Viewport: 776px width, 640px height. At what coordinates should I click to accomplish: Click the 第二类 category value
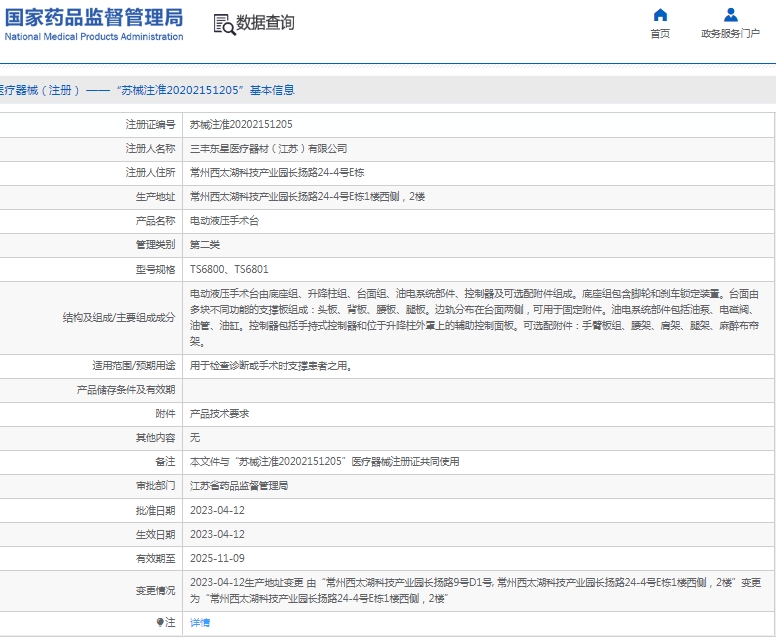205,245
